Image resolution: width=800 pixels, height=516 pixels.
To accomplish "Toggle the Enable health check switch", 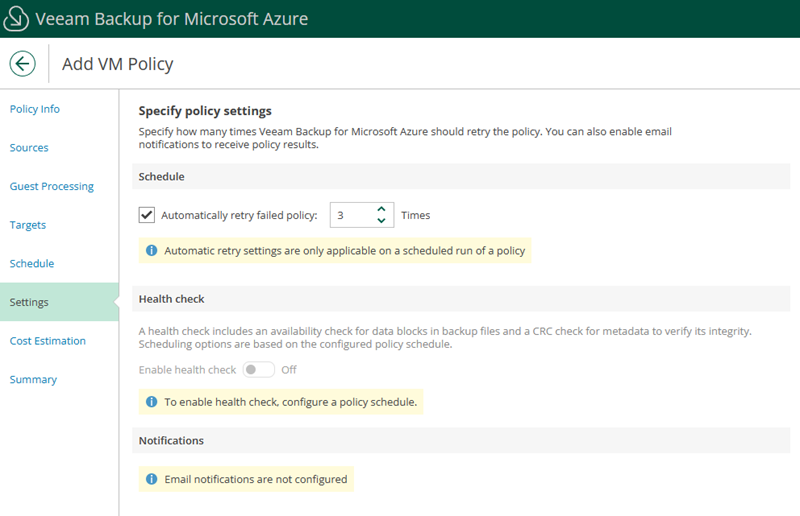I will click(x=259, y=370).
